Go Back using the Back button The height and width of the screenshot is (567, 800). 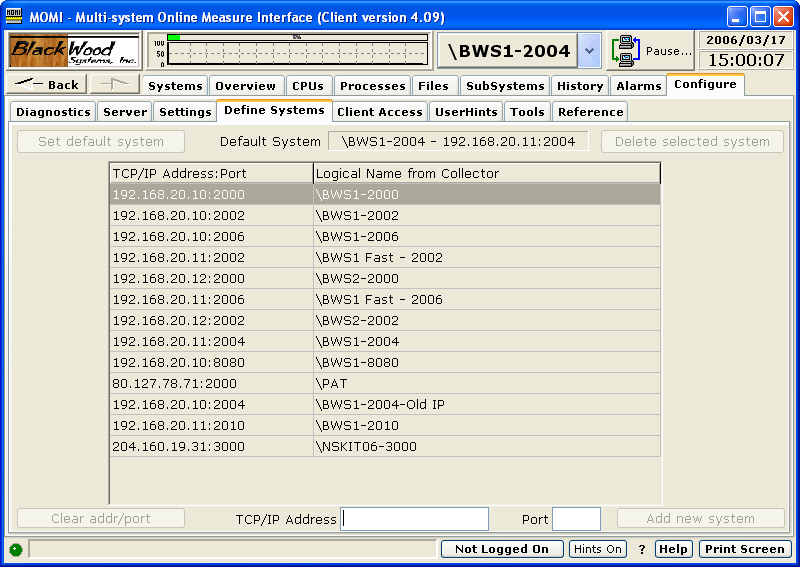pos(47,84)
